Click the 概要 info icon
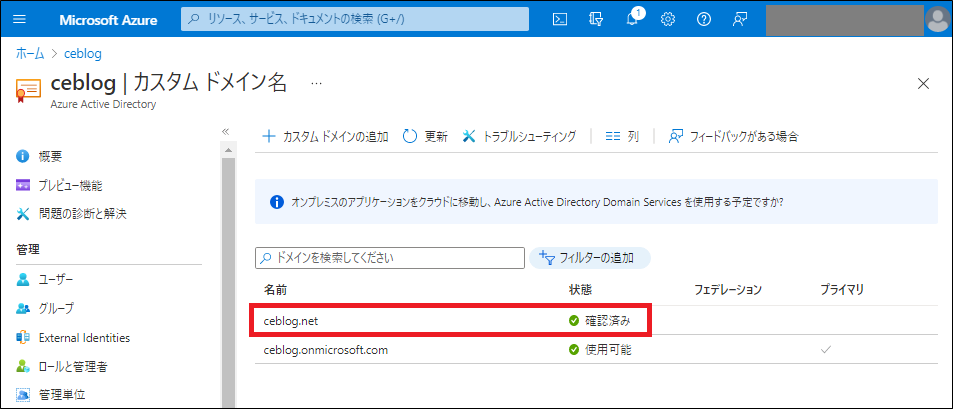953x409 pixels. [23, 157]
